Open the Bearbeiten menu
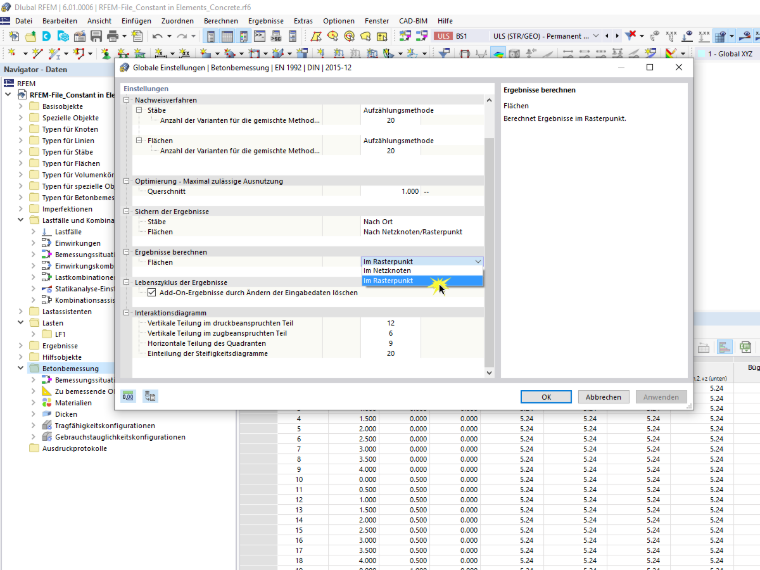The width and height of the screenshot is (760, 570). click(60, 21)
